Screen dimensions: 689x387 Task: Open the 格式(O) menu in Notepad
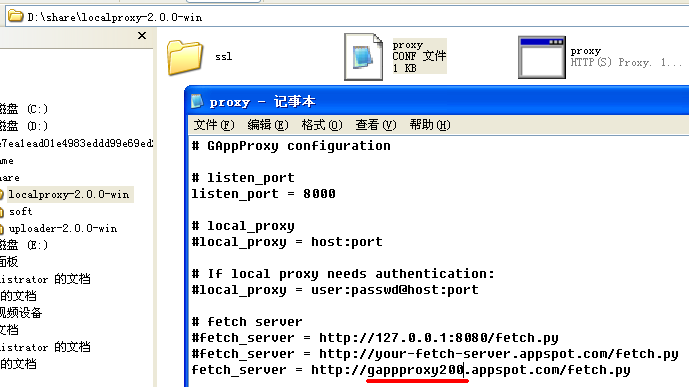[x=322, y=125]
